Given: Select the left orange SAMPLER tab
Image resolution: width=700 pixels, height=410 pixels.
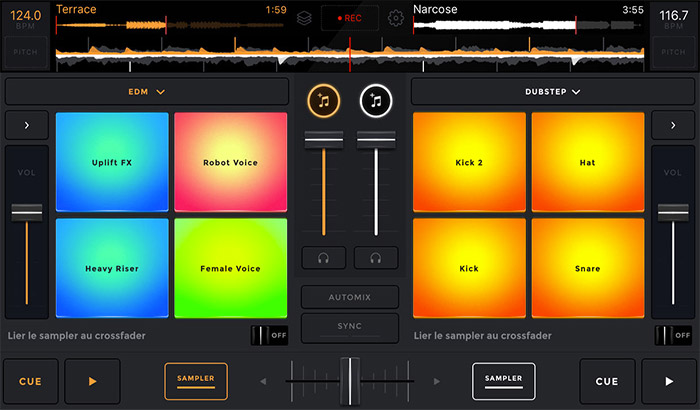Looking at the screenshot, I should tap(196, 381).
